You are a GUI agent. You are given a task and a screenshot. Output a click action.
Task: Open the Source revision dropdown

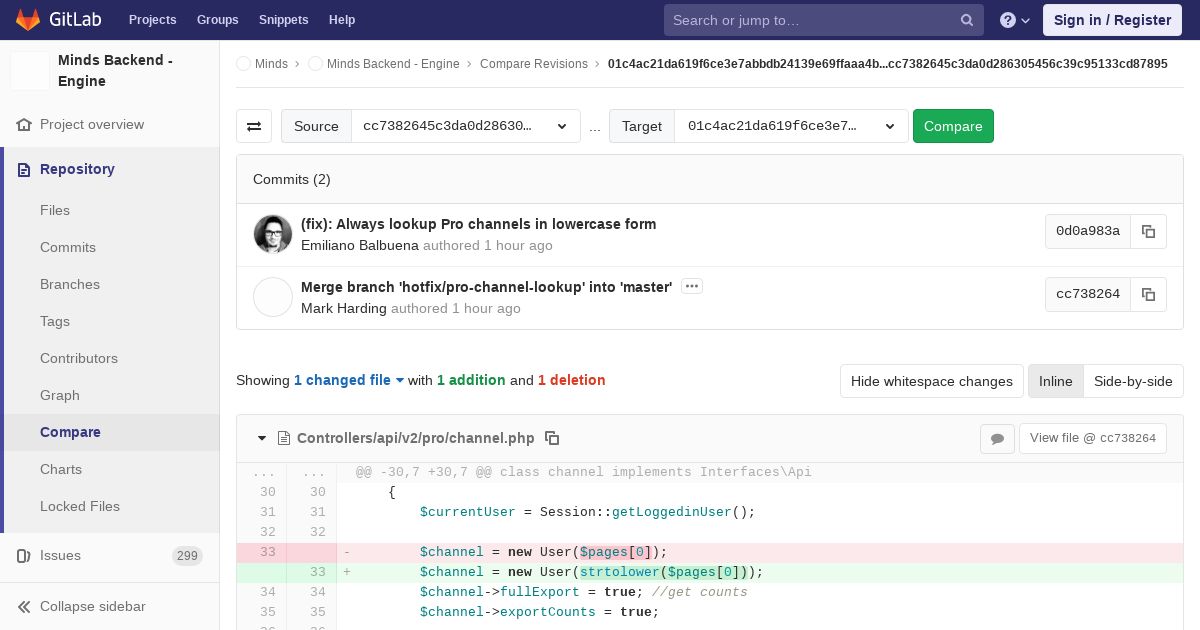click(466, 126)
